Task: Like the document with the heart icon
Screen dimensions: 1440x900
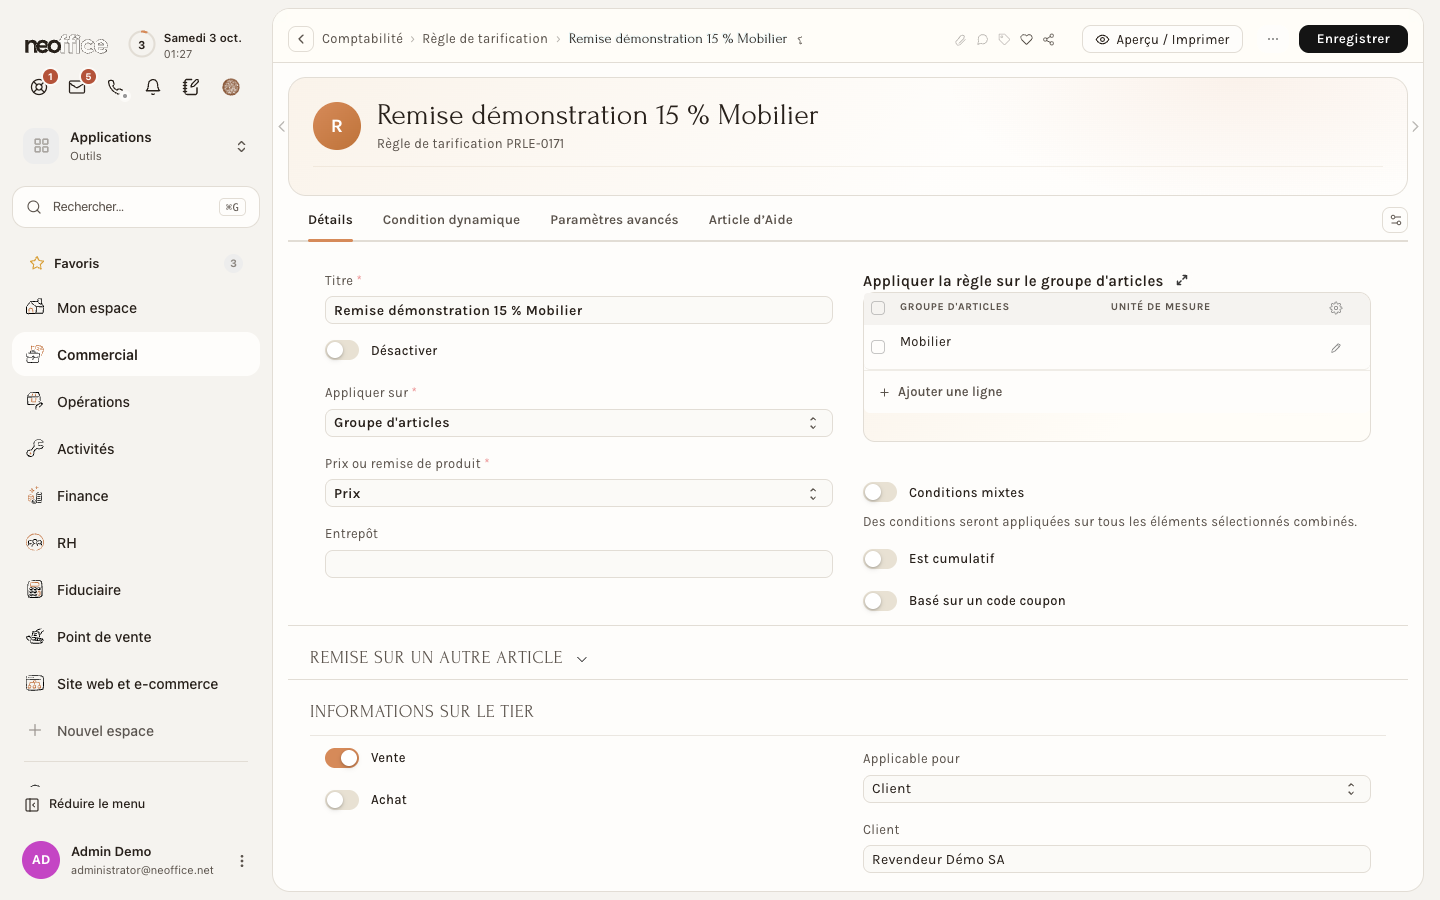Action: point(1026,40)
